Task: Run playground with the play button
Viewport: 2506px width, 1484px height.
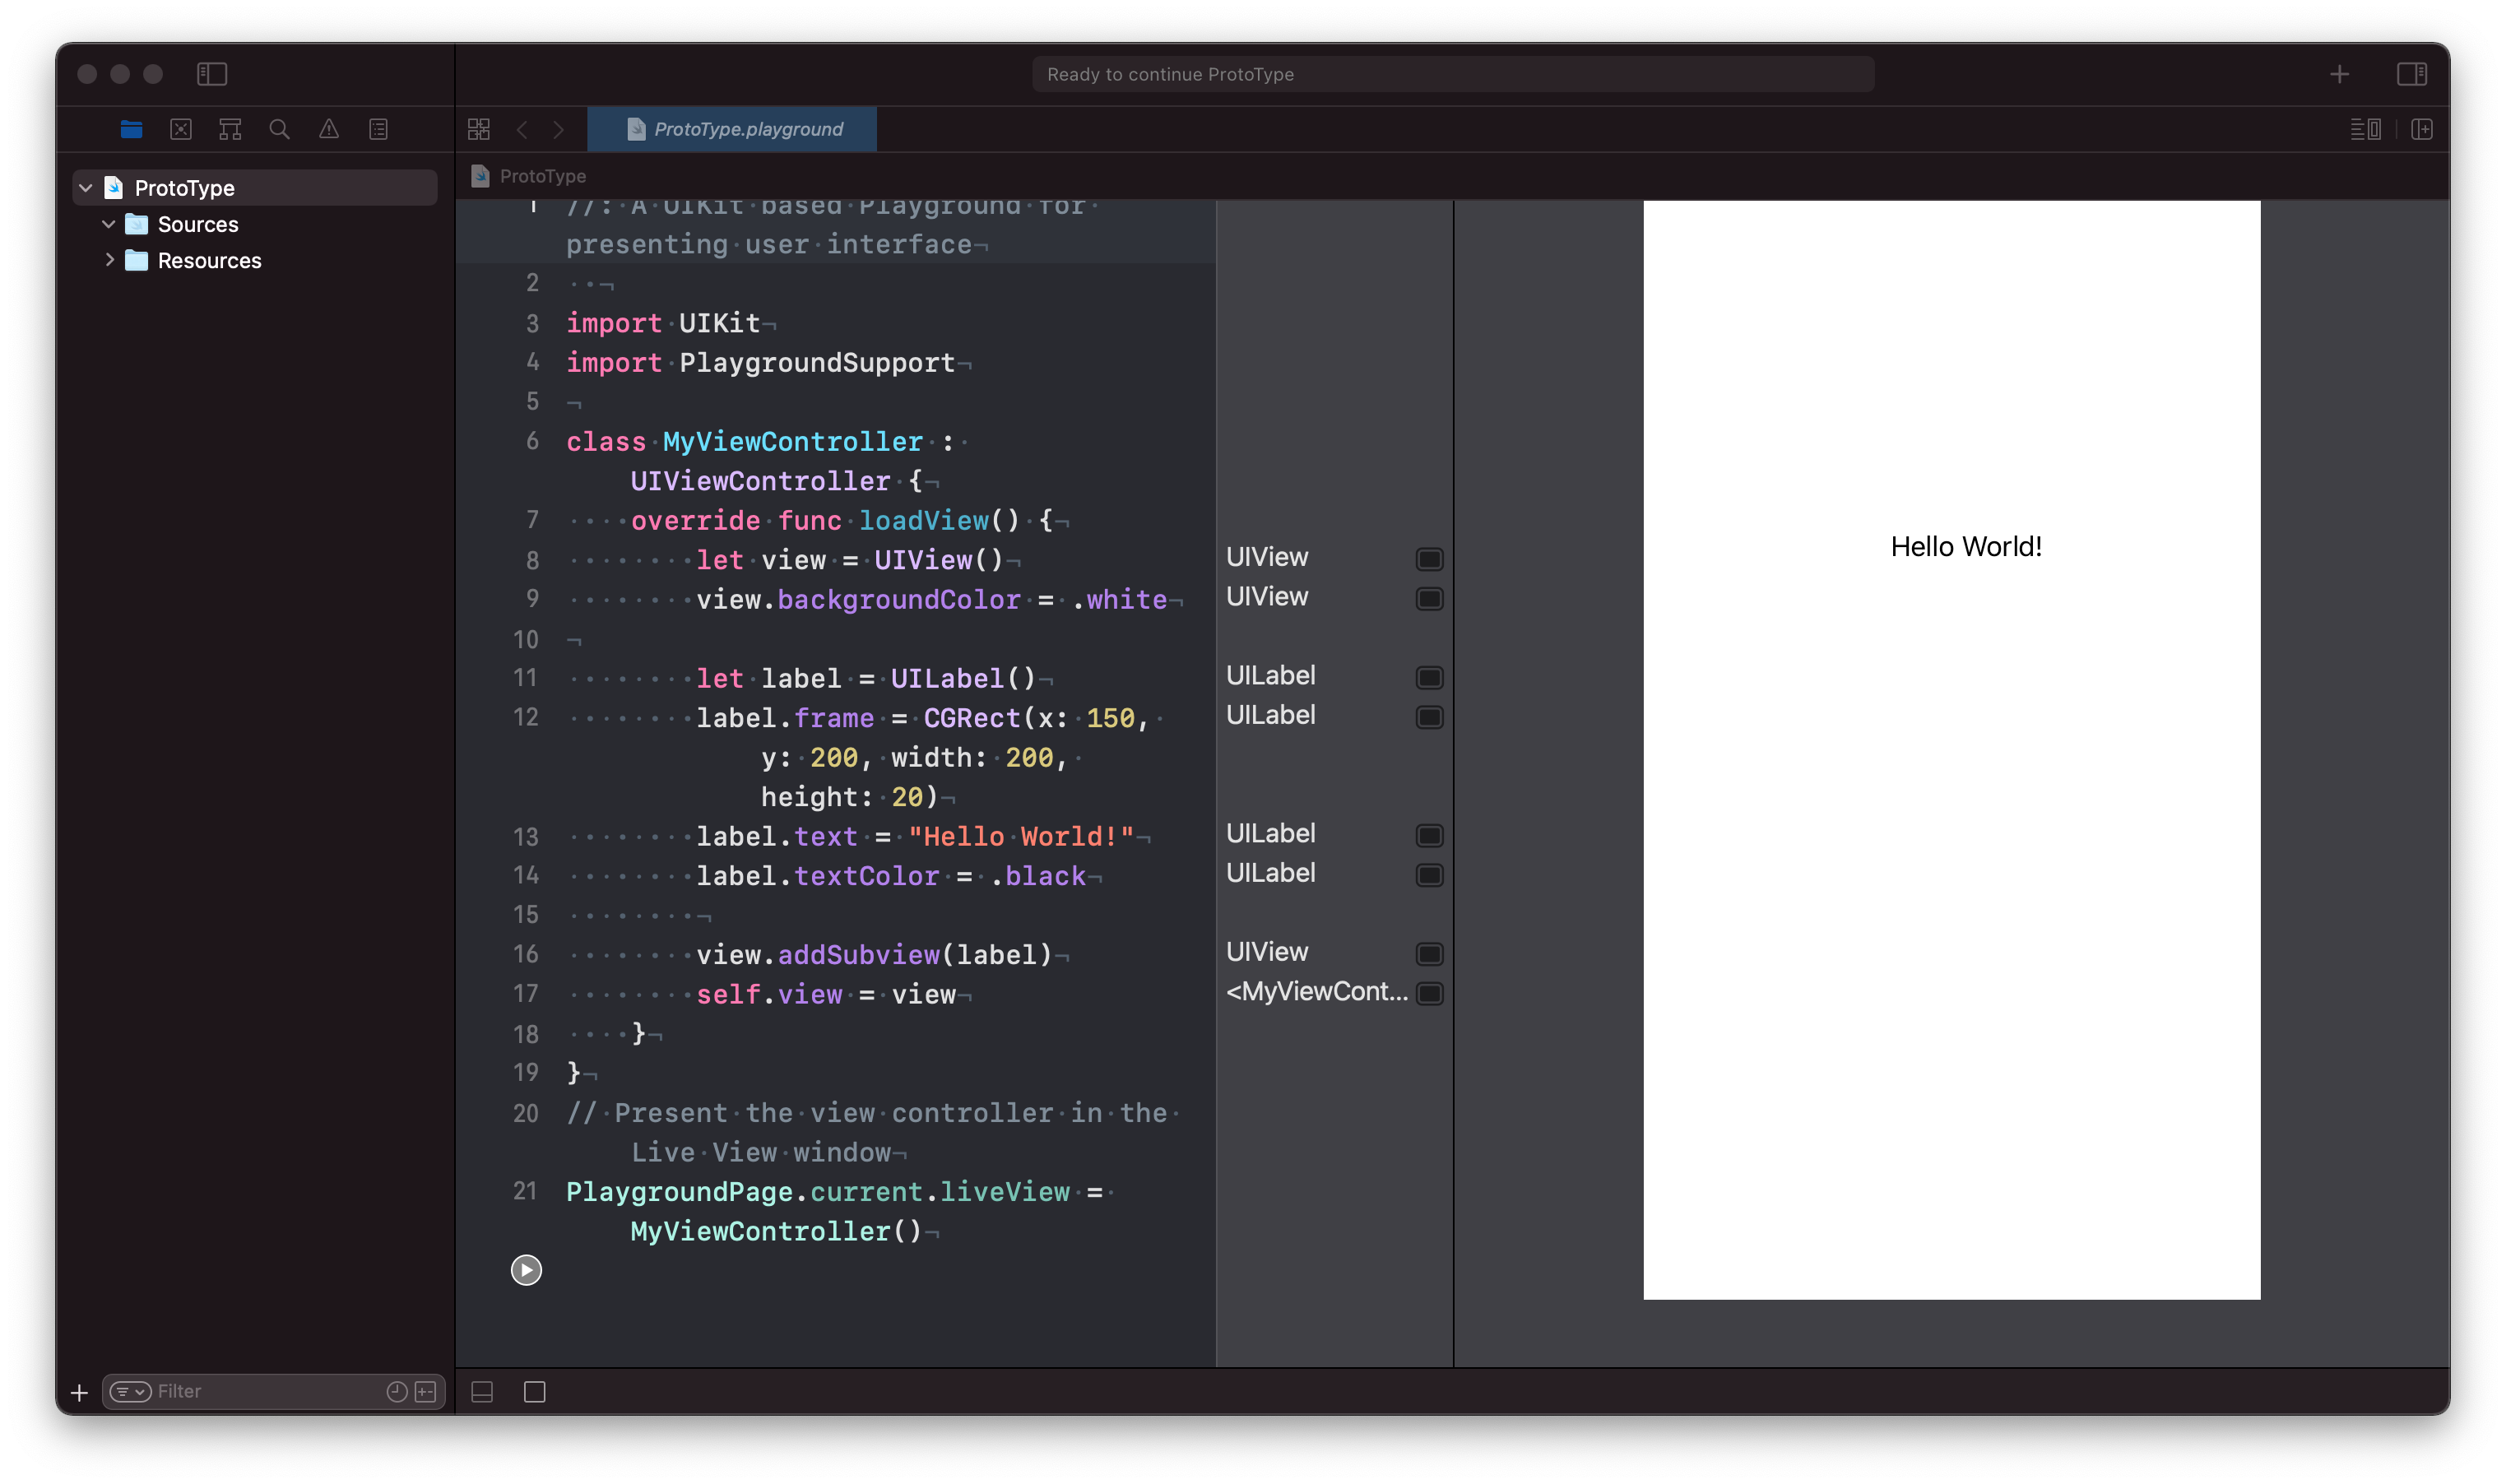Action: [526, 1270]
